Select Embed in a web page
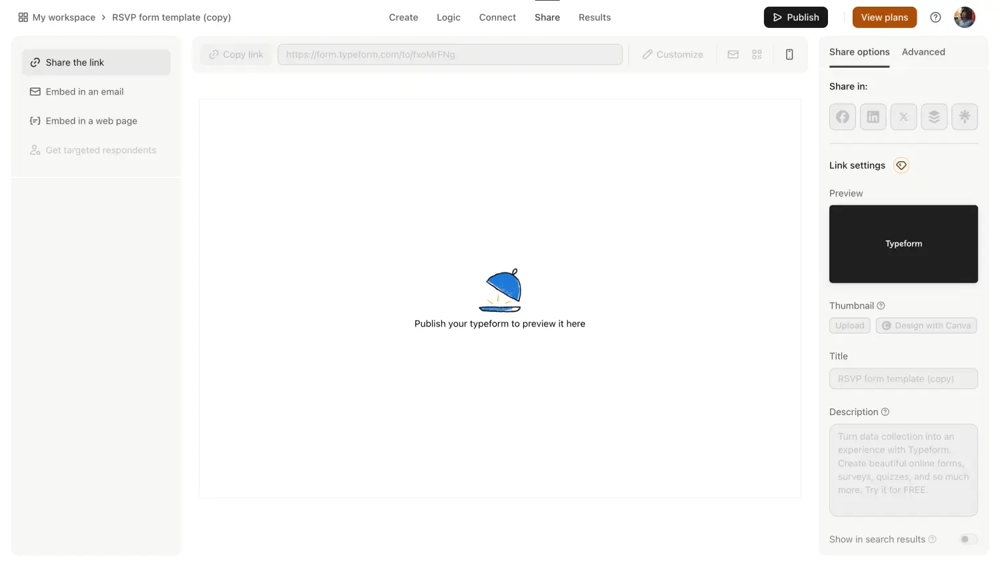This screenshot has width=1000, height=565. (x=91, y=121)
